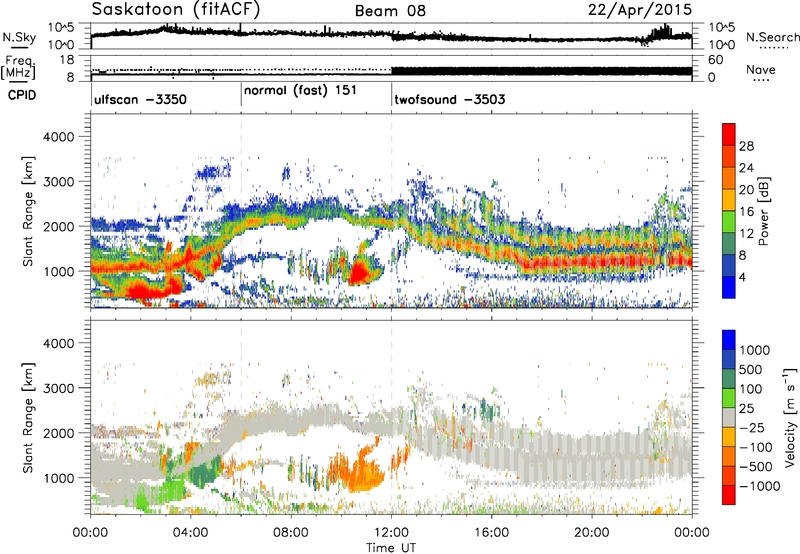Click the 'CPID' row label
800x554 pixels.
(x=21, y=95)
